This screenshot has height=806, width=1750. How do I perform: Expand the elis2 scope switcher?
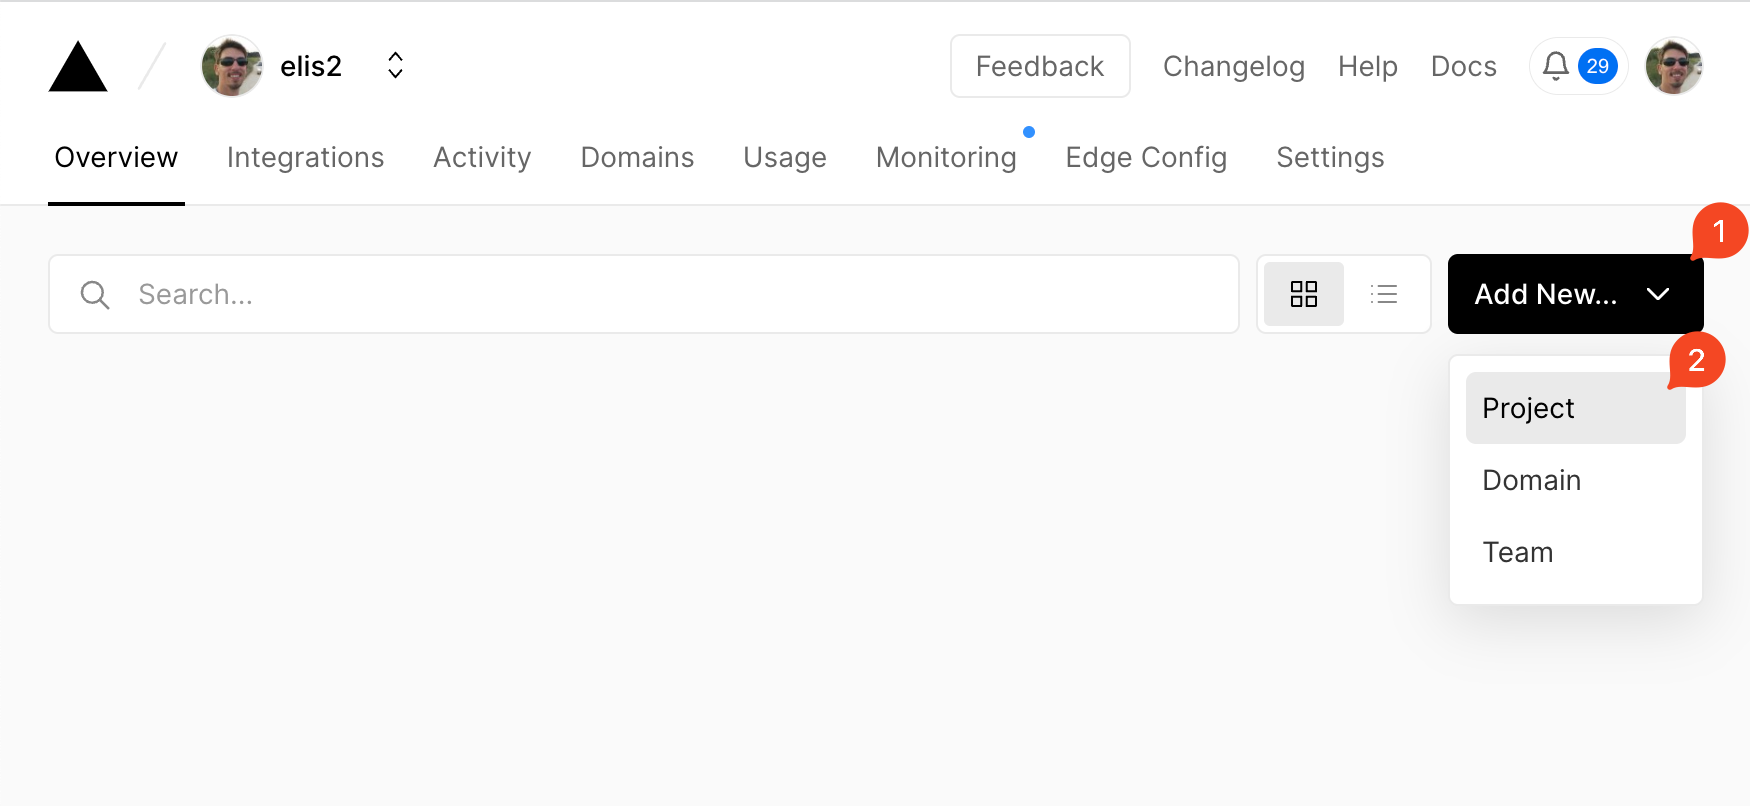pyautogui.click(x=395, y=66)
